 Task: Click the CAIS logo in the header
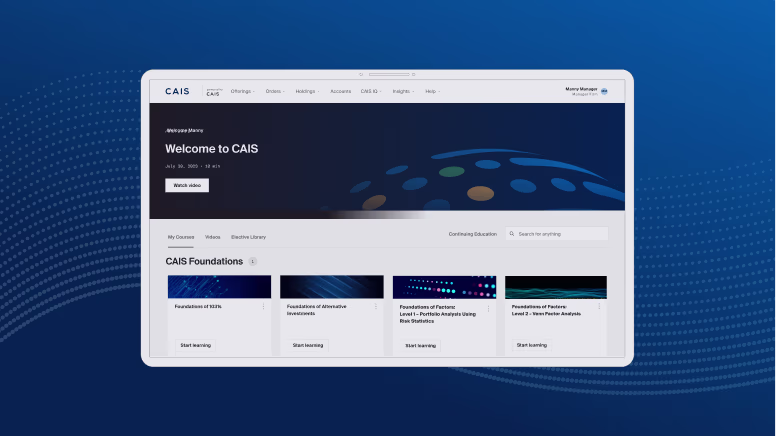[x=177, y=91]
